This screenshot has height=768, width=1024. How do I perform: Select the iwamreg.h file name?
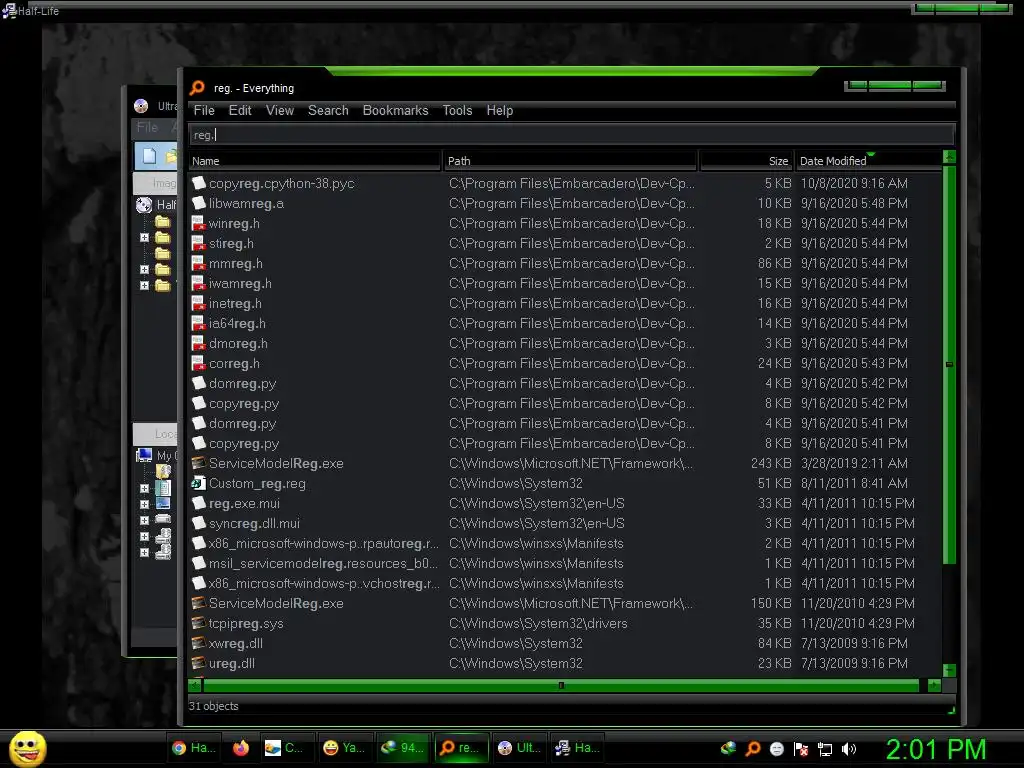[240, 283]
